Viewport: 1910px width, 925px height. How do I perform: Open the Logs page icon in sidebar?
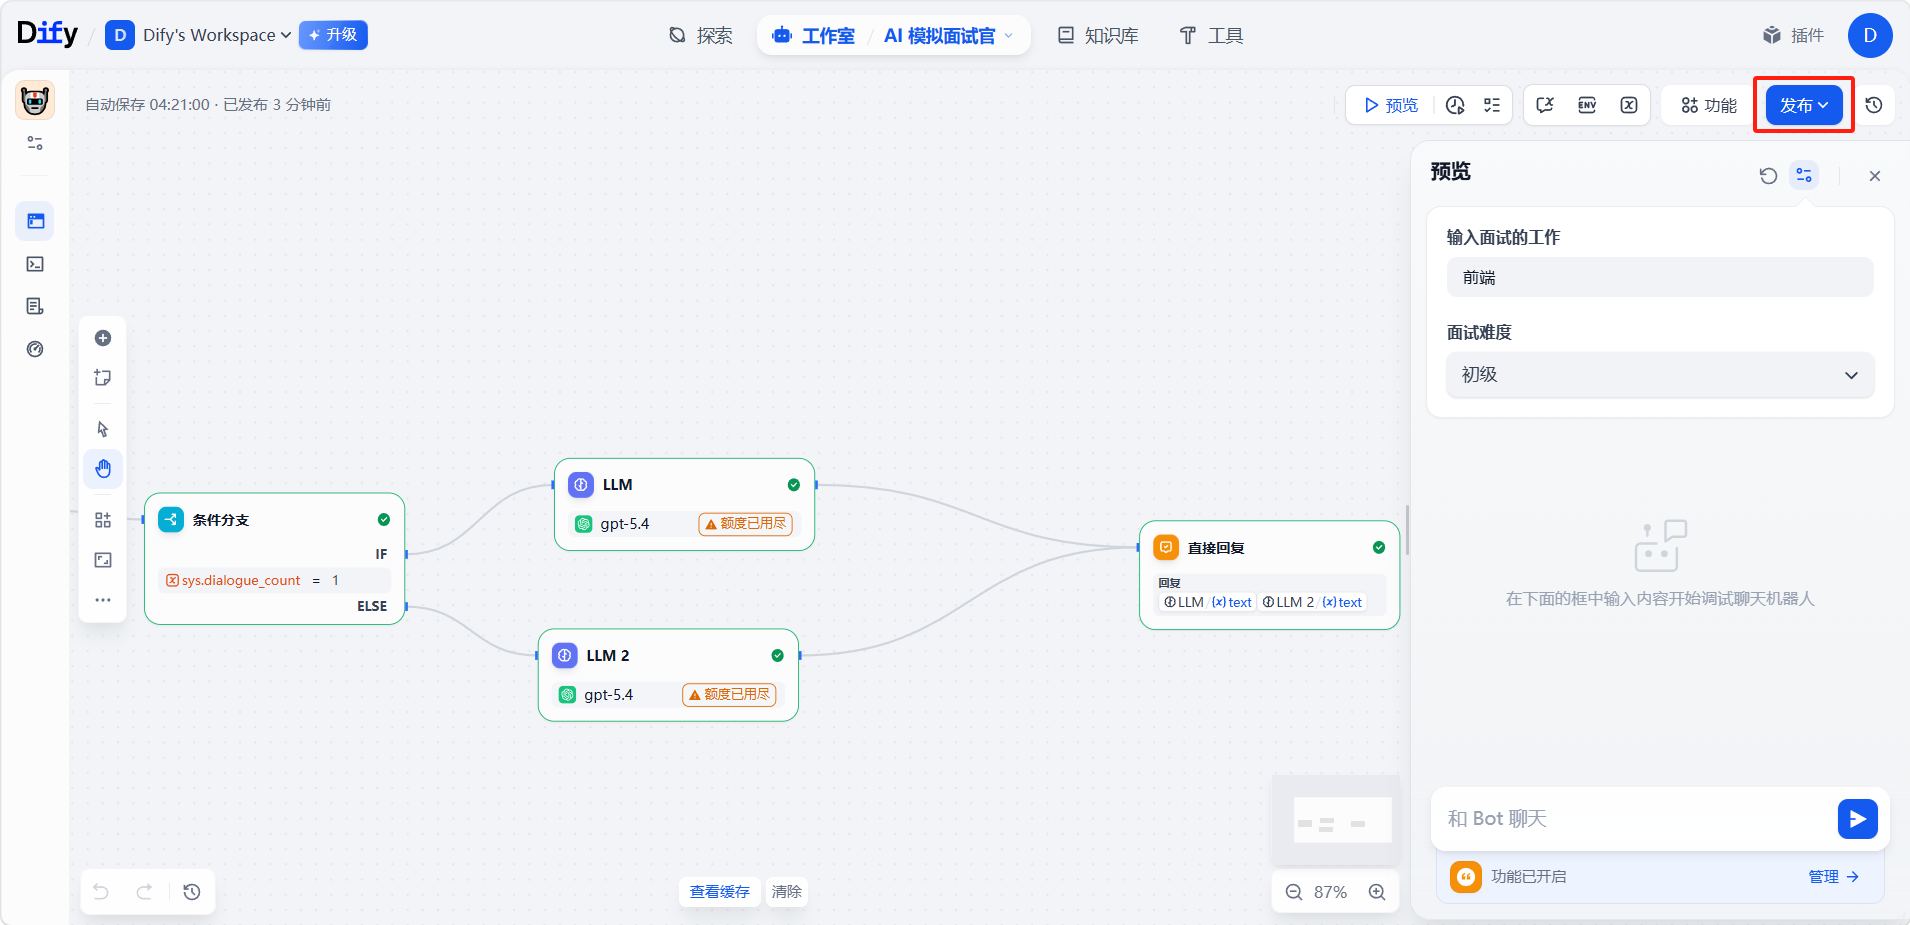pos(35,306)
